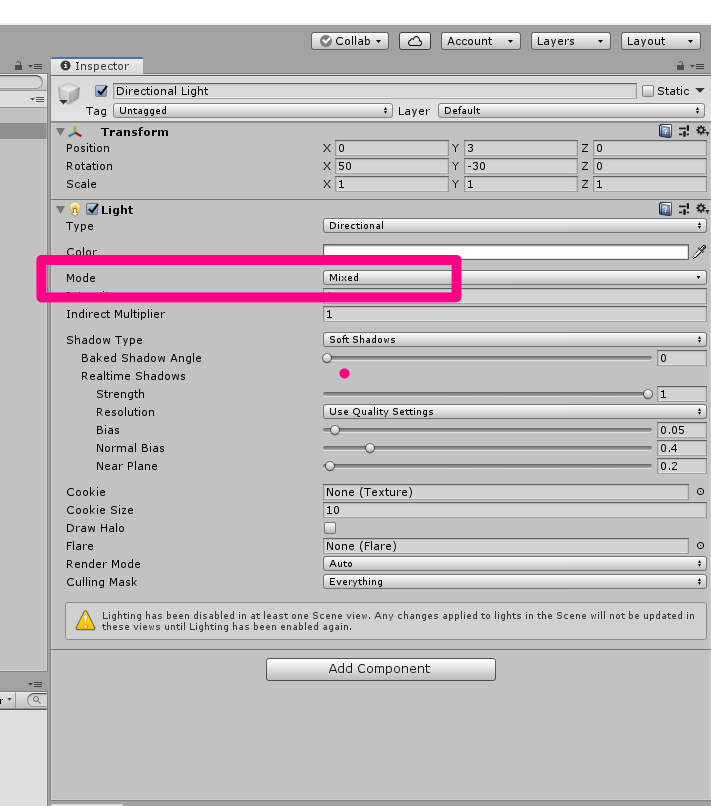Click the left panel lock icon
The image size is (711, 806).
(19, 66)
